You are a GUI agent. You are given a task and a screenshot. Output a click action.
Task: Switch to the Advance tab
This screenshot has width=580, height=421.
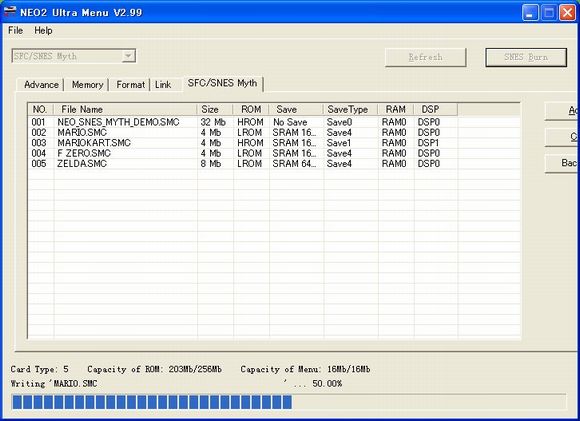tap(41, 85)
